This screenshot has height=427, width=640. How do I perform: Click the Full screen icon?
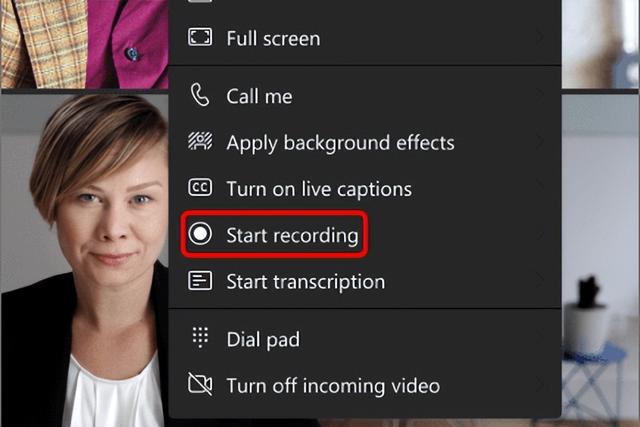click(200, 37)
